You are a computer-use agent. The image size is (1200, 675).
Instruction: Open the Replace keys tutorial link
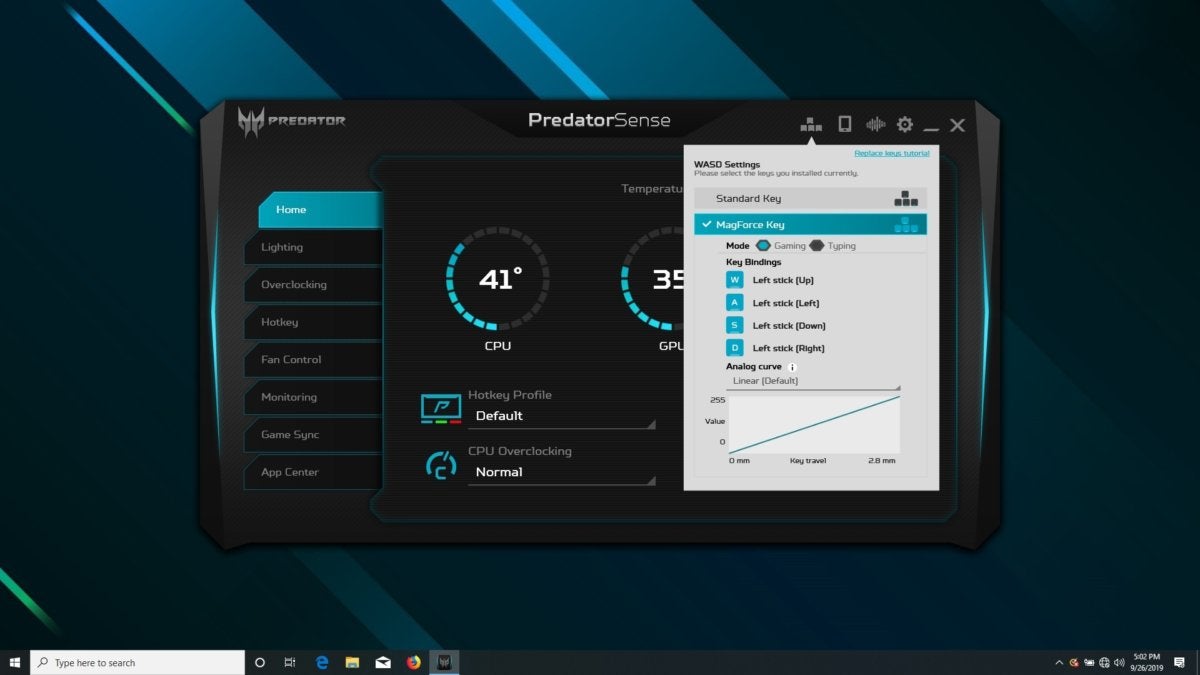pyautogui.click(x=892, y=153)
